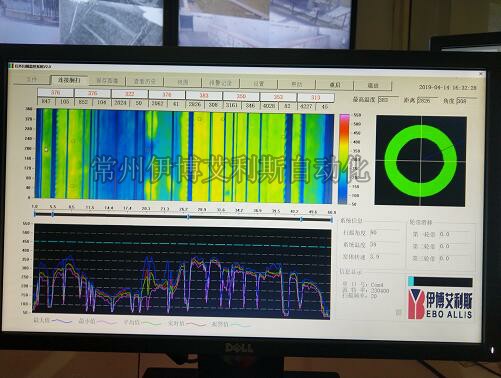Click the EBO ALLIS logo
The image size is (501, 378).
click(440, 304)
